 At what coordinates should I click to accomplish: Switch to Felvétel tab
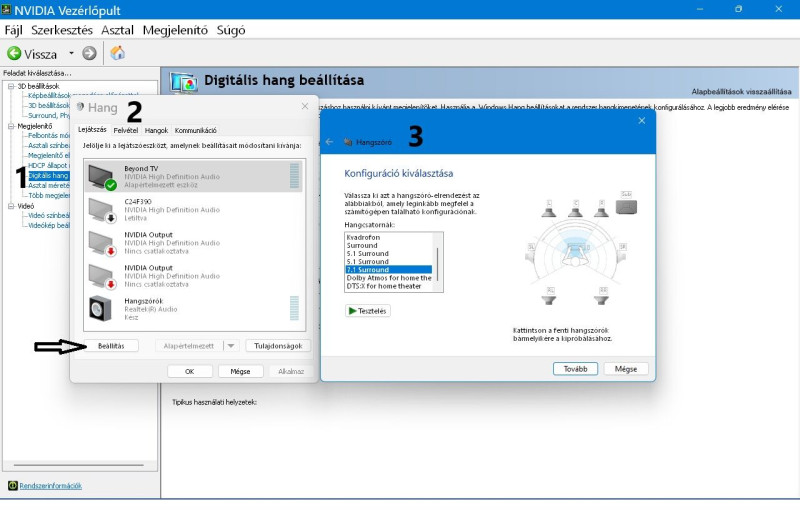pyautogui.click(x=126, y=130)
